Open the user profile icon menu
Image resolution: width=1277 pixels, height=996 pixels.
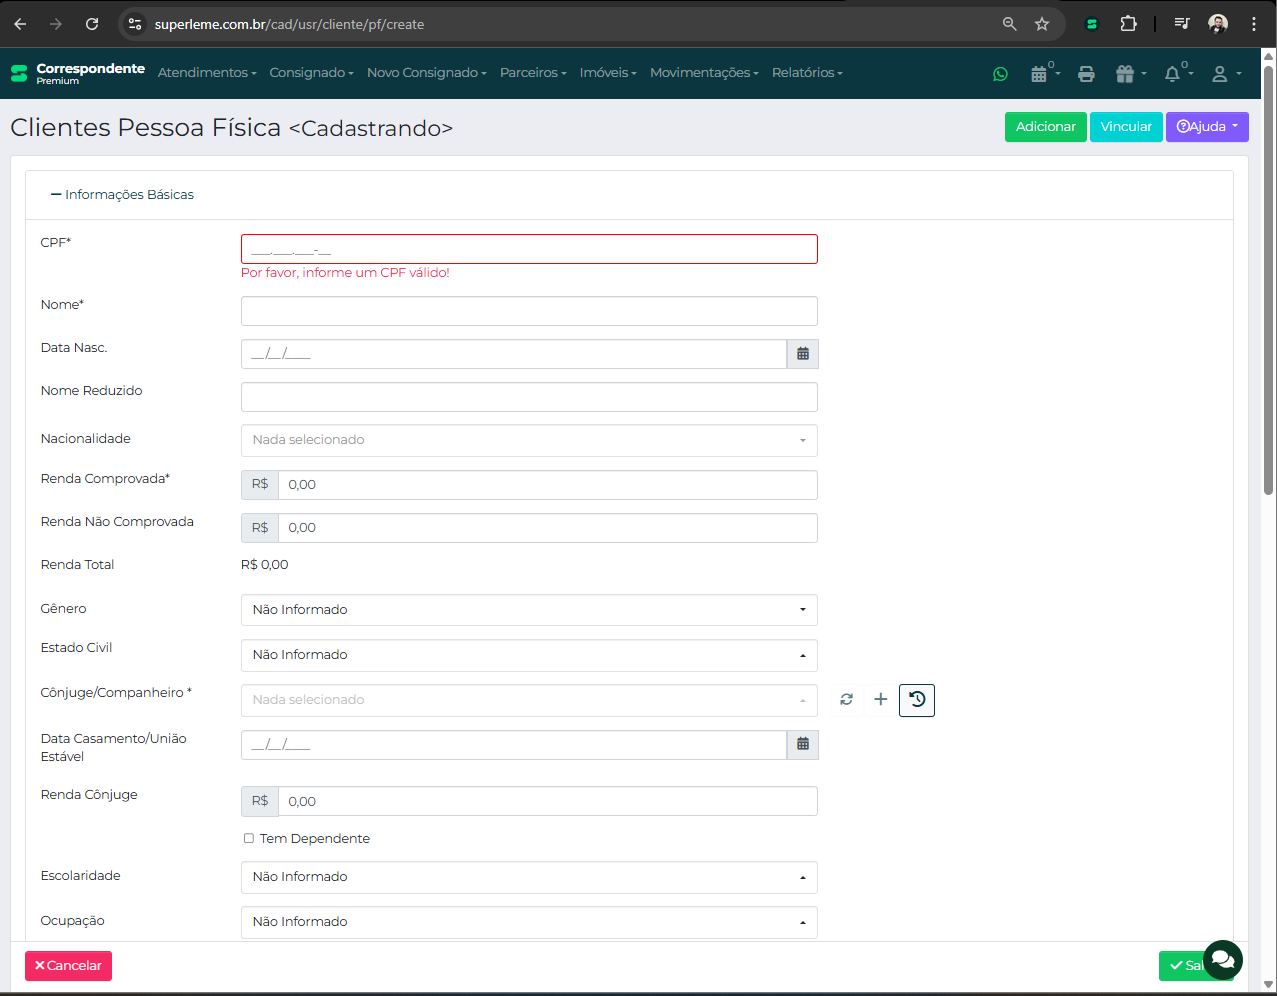(x=1222, y=74)
